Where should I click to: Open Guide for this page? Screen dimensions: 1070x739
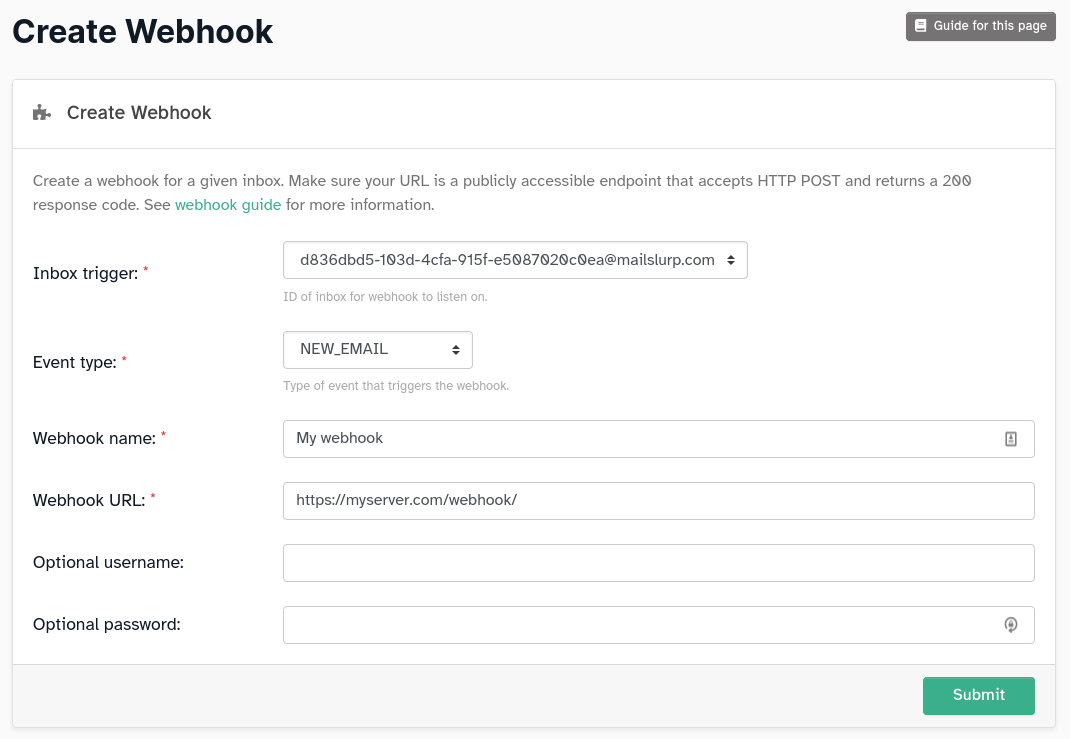coord(980,26)
